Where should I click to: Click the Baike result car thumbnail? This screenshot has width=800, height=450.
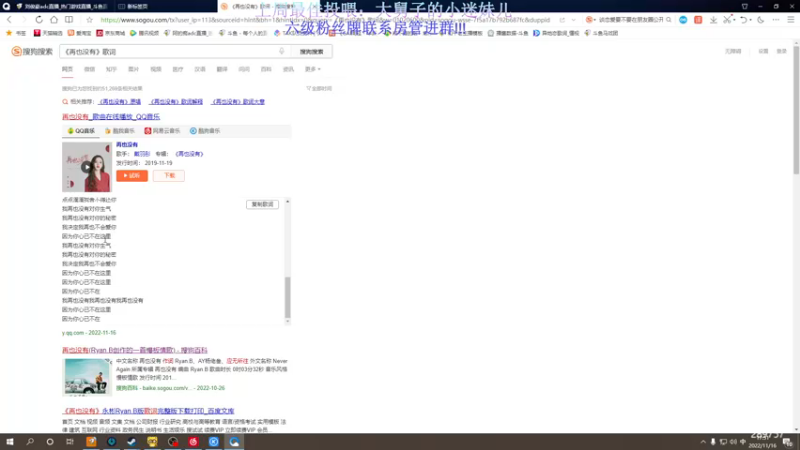pyautogui.click(x=87, y=377)
